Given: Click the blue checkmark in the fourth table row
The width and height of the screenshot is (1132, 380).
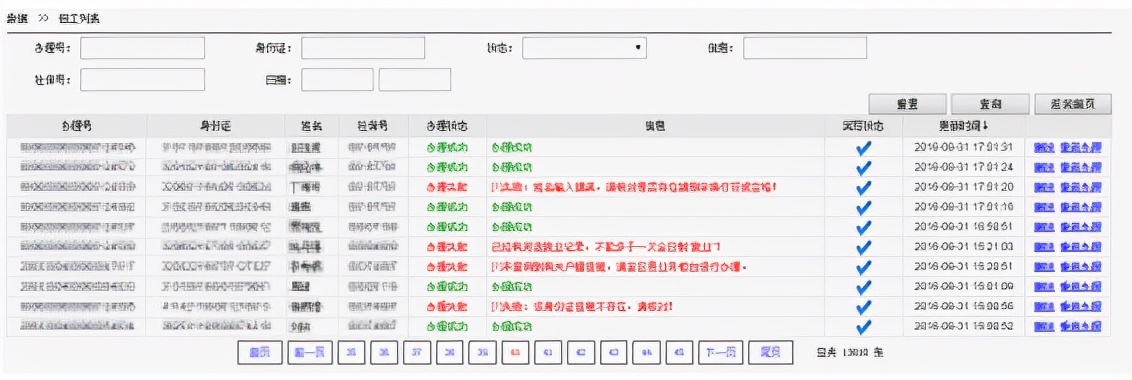Looking at the screenshot, I should pyautogui.click(x=863, y=207).
